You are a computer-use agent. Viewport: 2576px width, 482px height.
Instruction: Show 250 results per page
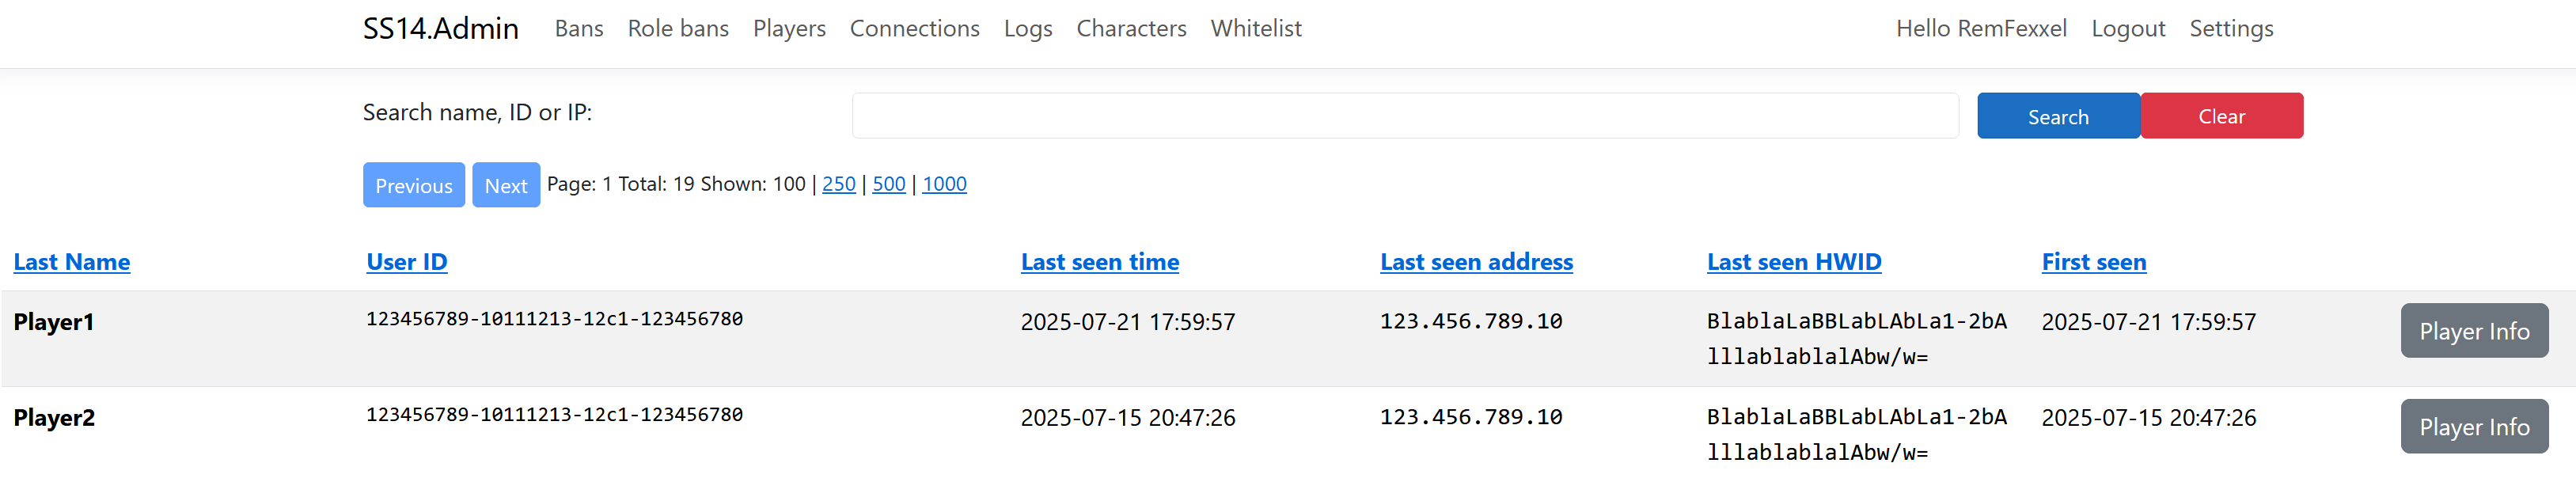tap(838, 184)
